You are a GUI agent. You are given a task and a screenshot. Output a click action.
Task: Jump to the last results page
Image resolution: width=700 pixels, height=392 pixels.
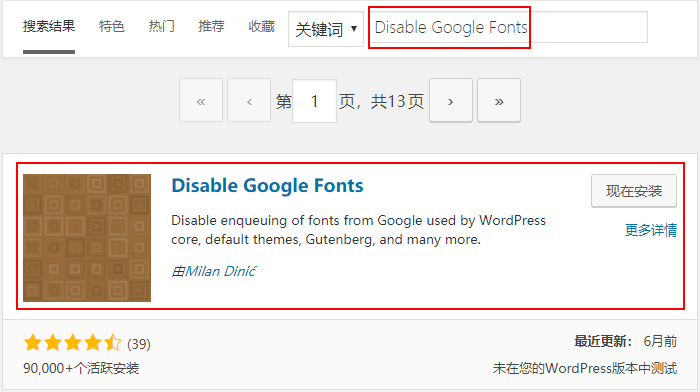point(499,100)
